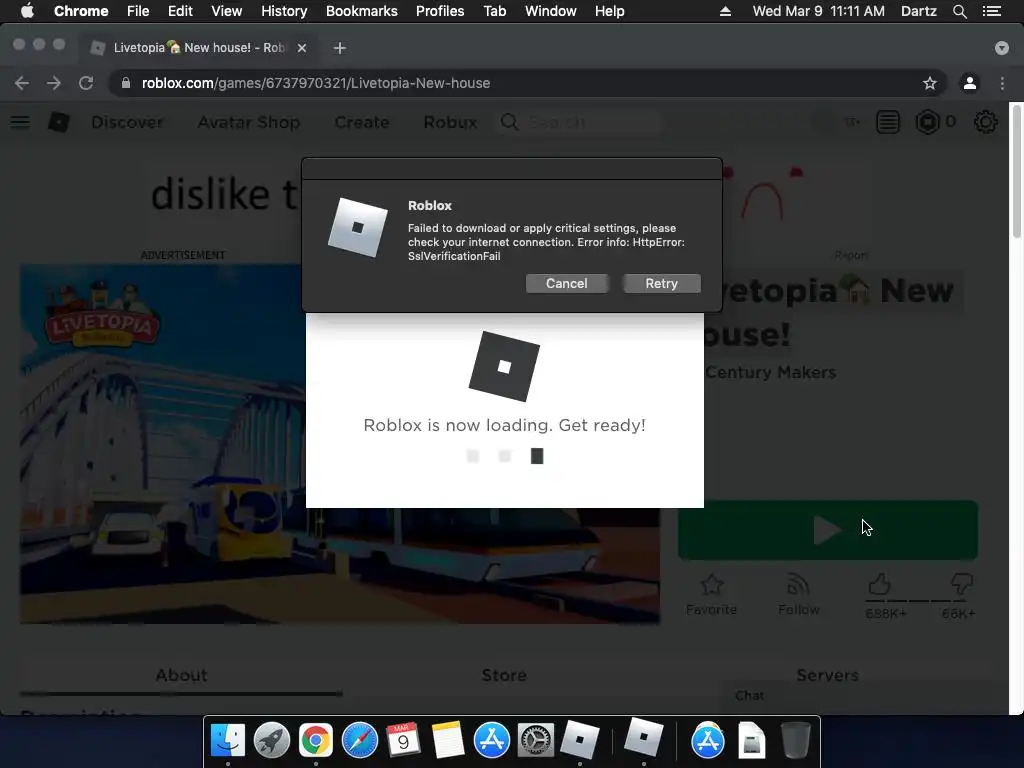Image resolution: width=1024 pixels, height=768 pixels.
Task: Open the Window menu
Action: tap(551, 11)
